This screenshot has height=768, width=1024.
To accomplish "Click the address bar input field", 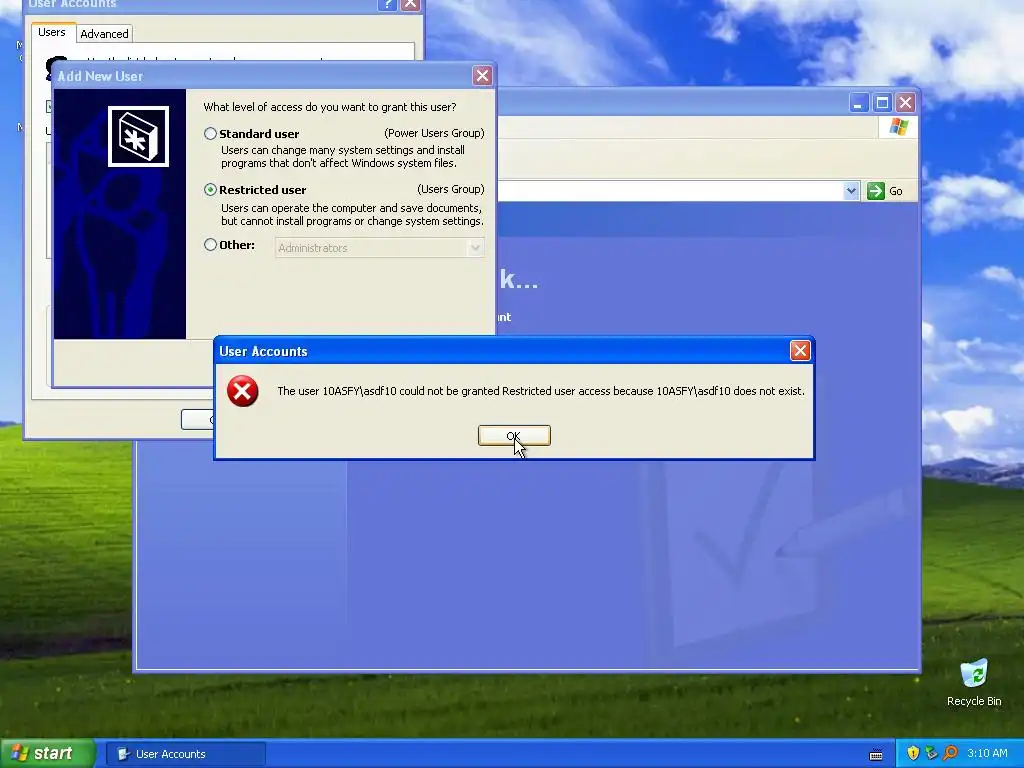I will point(669,191).
